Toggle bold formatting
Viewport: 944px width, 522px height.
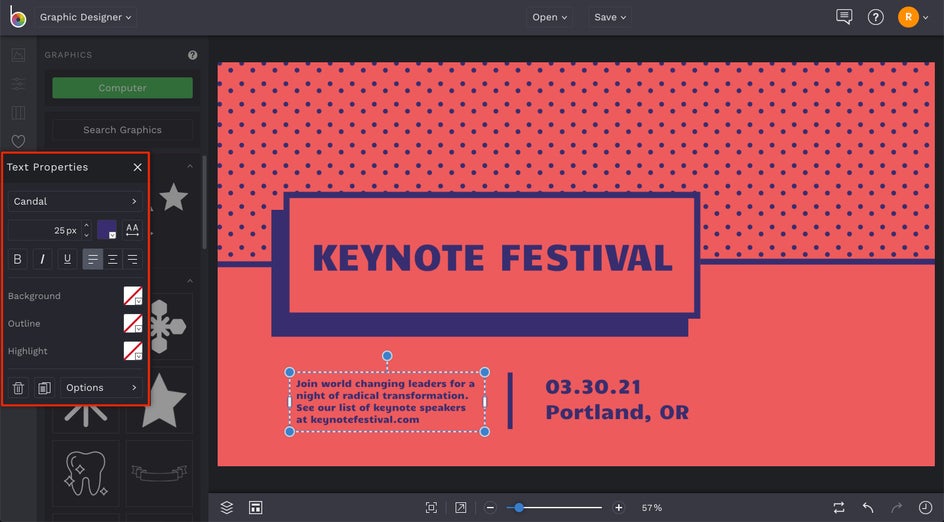point(17,259)
